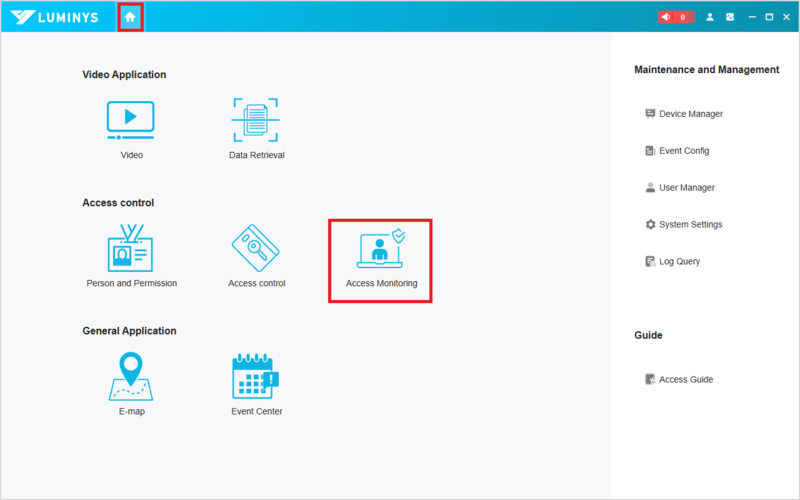Click the Video Application heading
The image size is (800, 500).
pyautogui.click(x=124, y=74)
